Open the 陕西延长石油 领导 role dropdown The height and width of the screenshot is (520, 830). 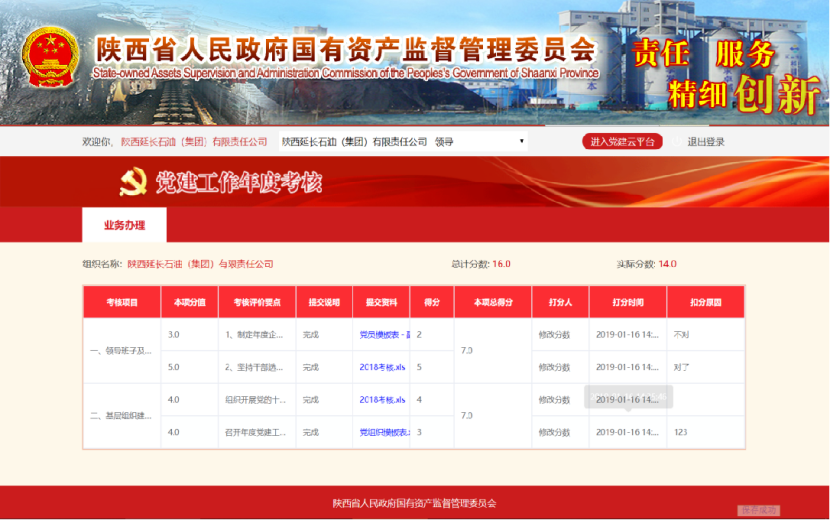[x=403, y=141]
